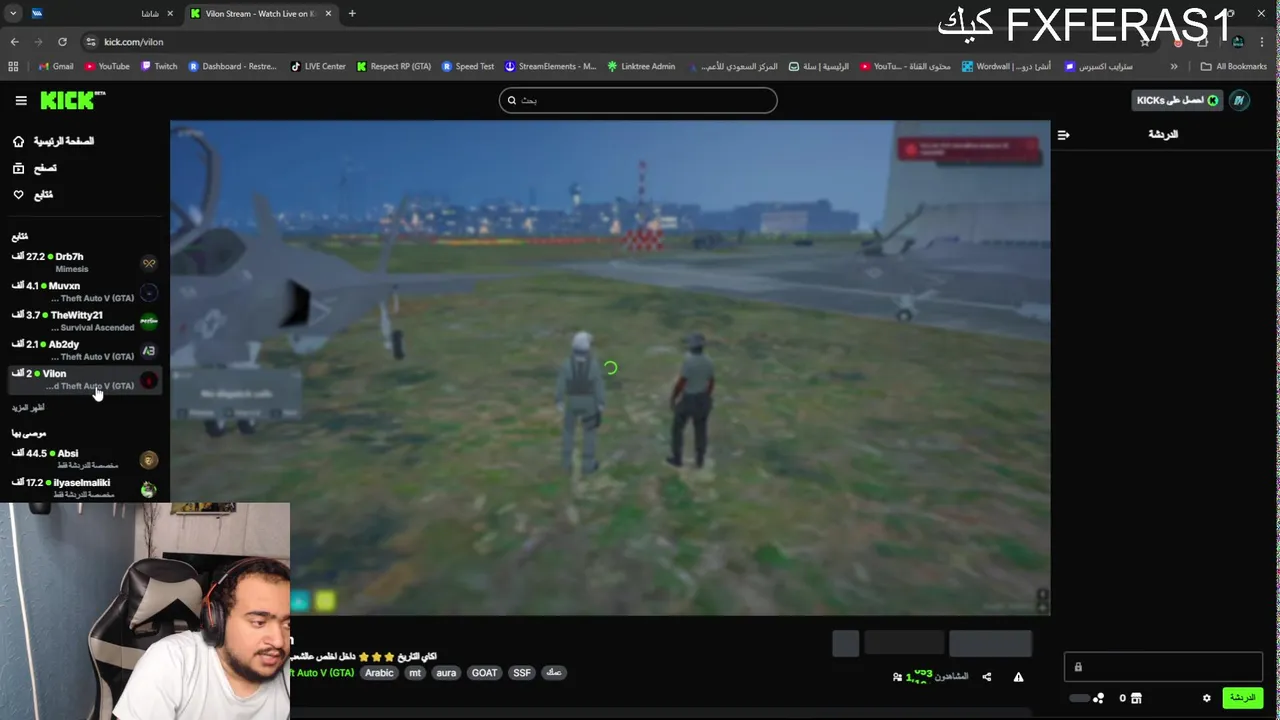
Task: Click the GOAT tag
Action: click(484, 673)
